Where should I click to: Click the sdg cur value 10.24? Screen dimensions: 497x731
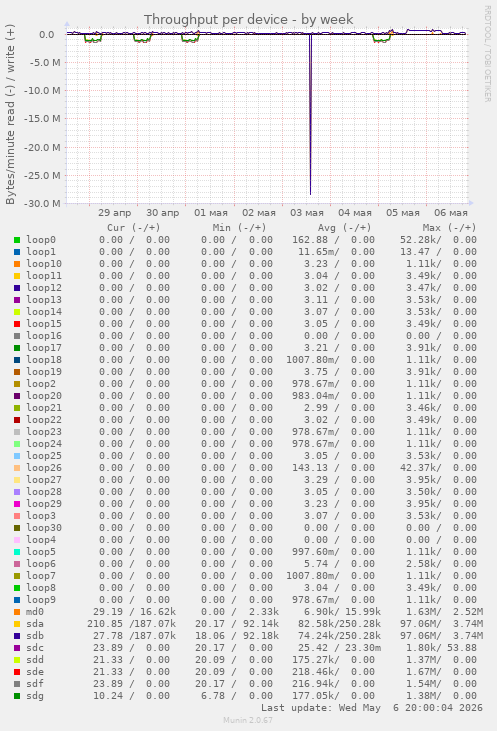coord(108,696)
